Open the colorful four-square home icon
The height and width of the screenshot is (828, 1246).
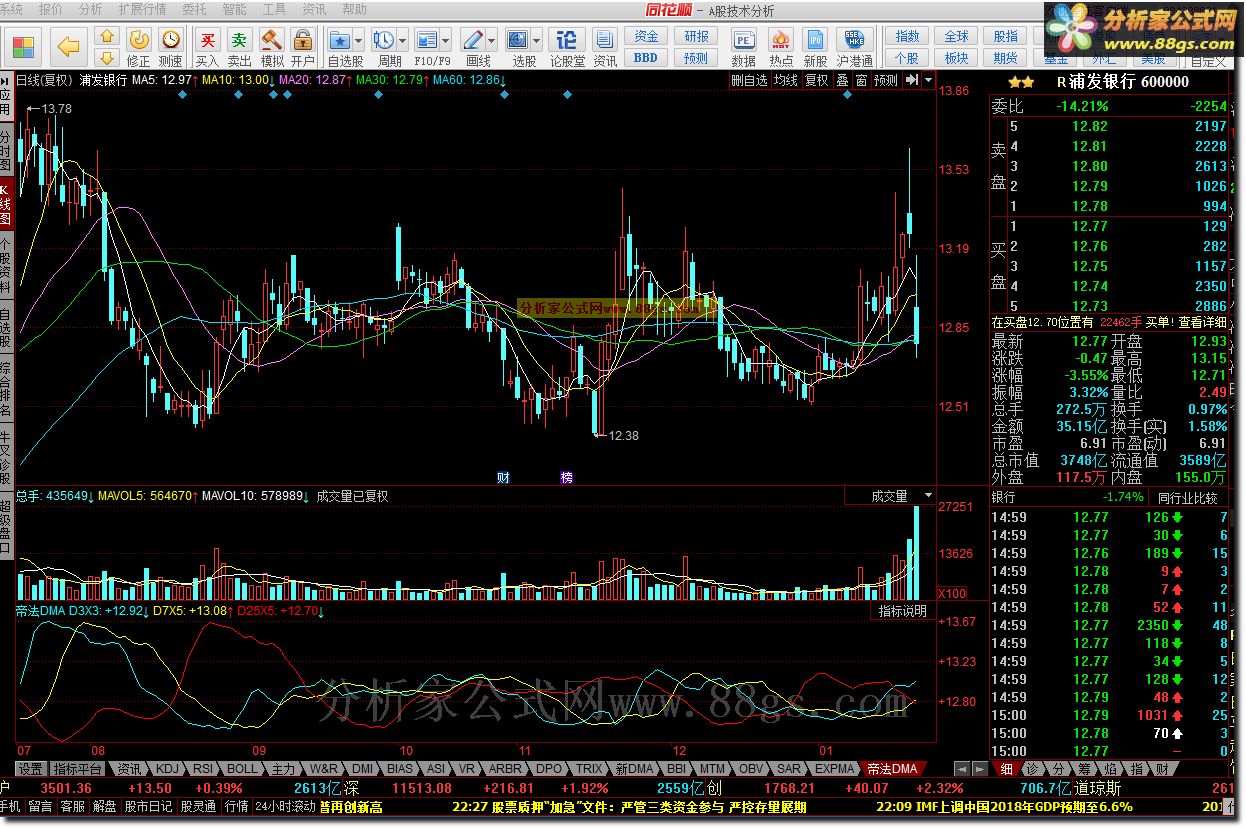coord(23,46)
